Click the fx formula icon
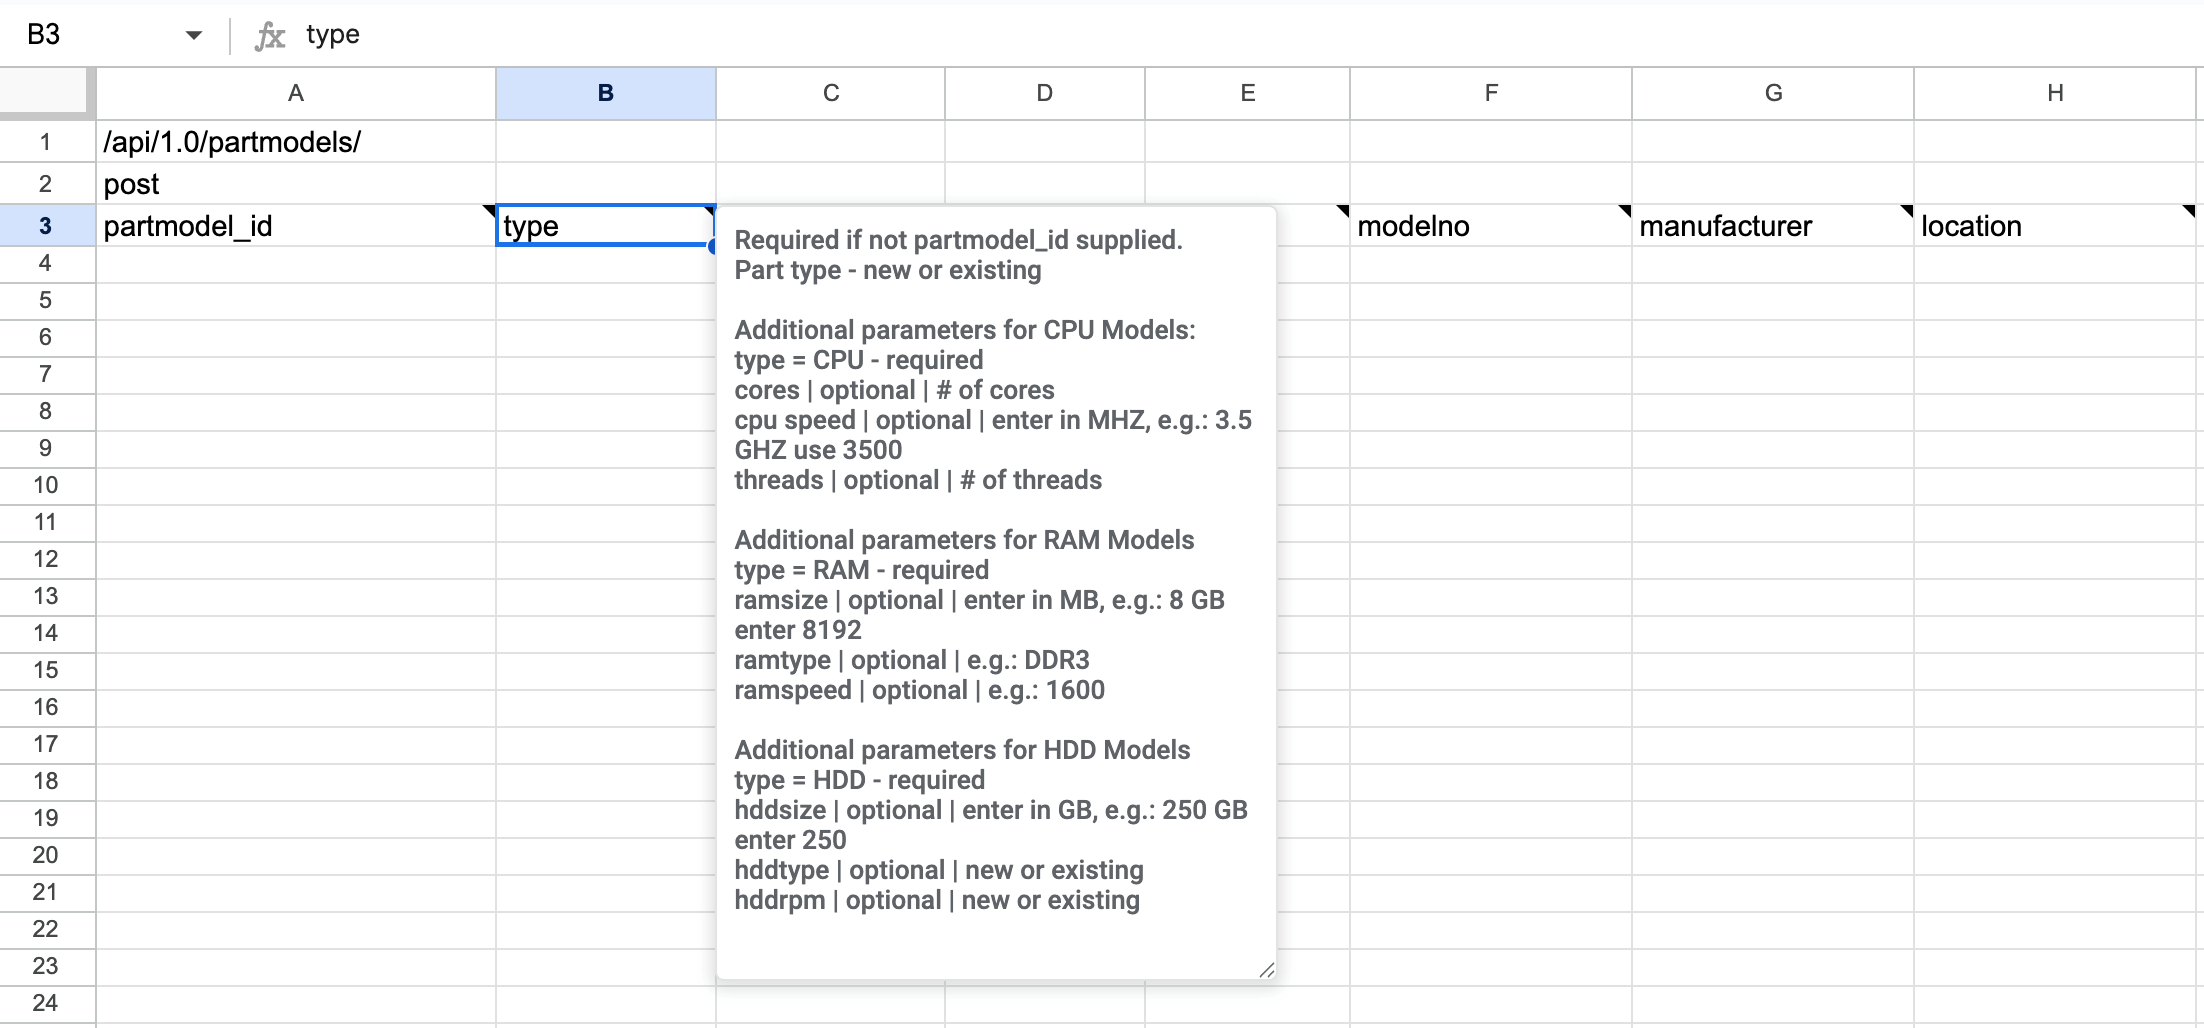This screenshot has height=1028, width=2204. (x=268, y=34)
